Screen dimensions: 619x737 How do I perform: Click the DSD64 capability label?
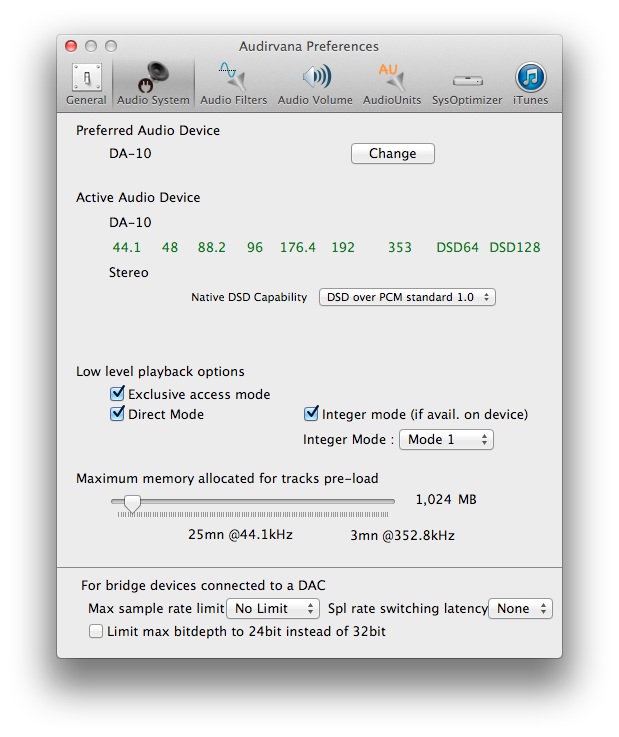tap(457, 247)
